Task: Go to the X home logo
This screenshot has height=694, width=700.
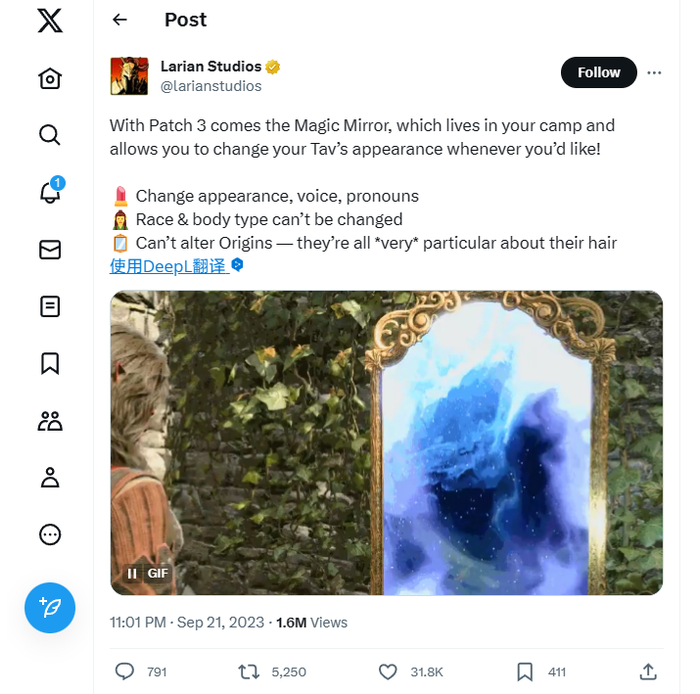Action: click(50, 20)
